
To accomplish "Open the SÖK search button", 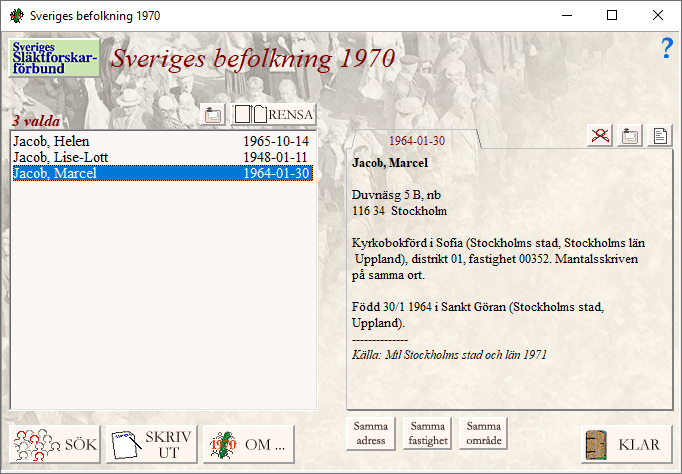I will [x=55, y=444].
